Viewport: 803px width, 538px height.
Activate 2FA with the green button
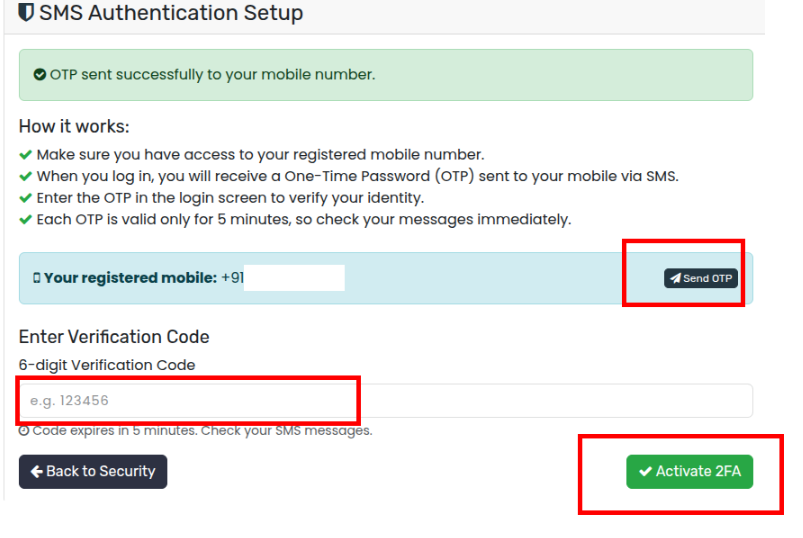(x=689, y=472)
